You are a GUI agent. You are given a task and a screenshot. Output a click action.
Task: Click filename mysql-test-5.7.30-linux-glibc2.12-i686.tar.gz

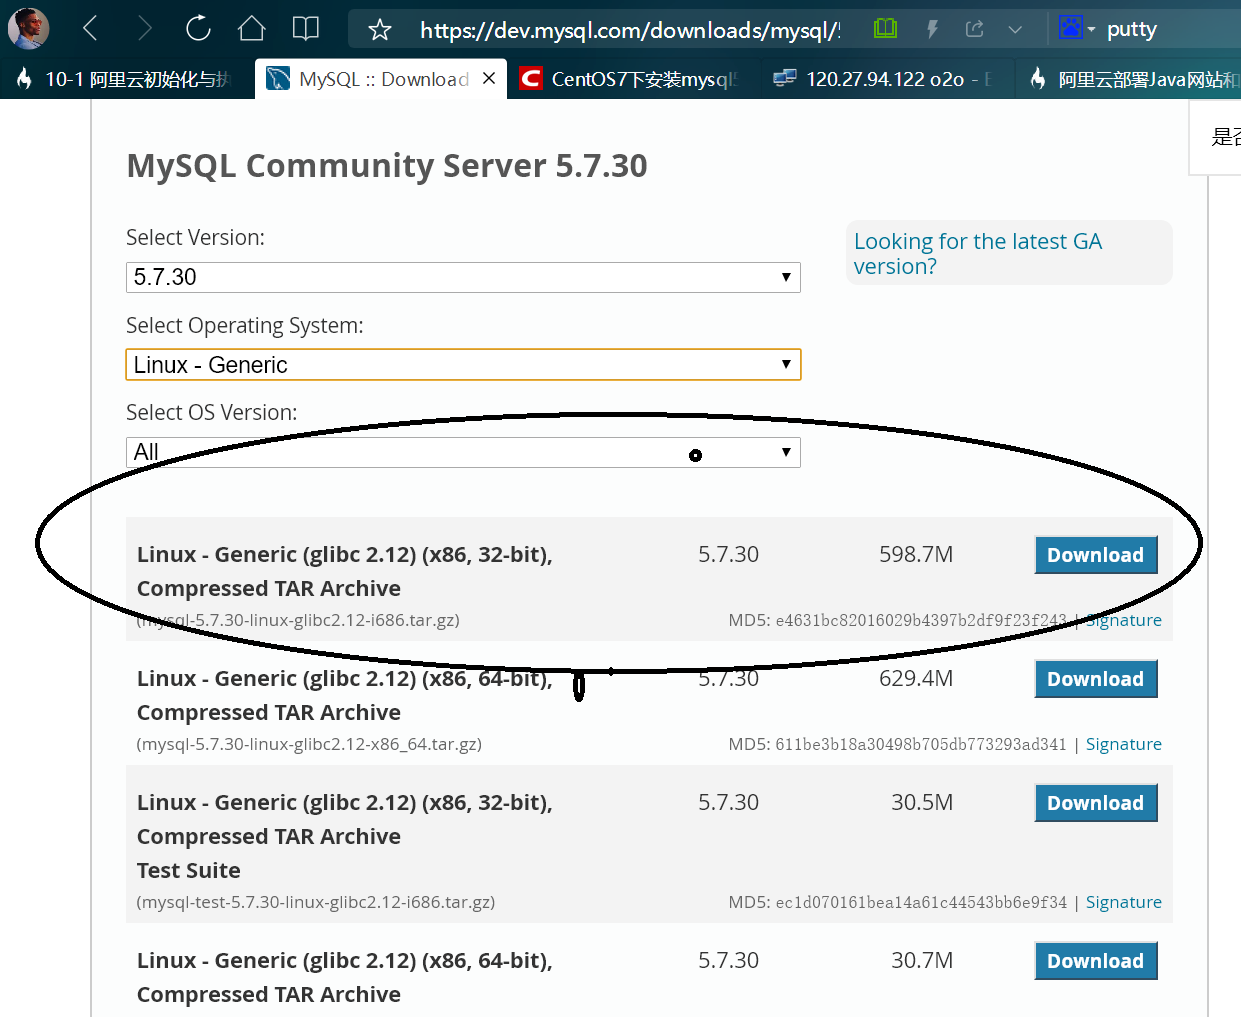[x=316, y=902]
